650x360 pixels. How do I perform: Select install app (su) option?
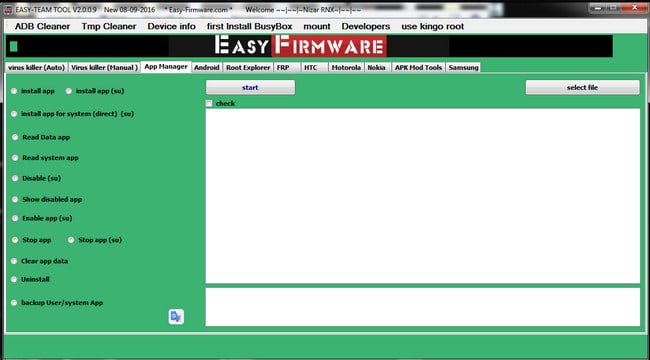click(x=69, y=91)
